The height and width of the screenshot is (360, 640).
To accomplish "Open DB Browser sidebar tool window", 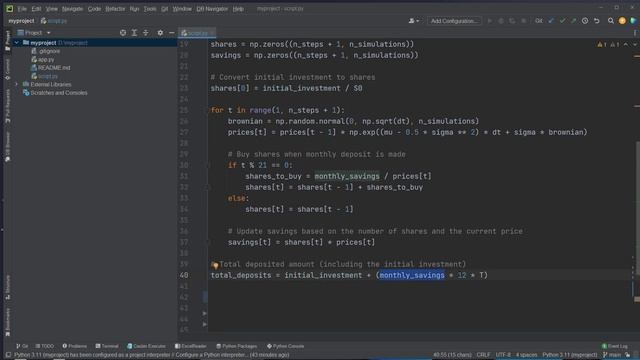I will [7, 147].
